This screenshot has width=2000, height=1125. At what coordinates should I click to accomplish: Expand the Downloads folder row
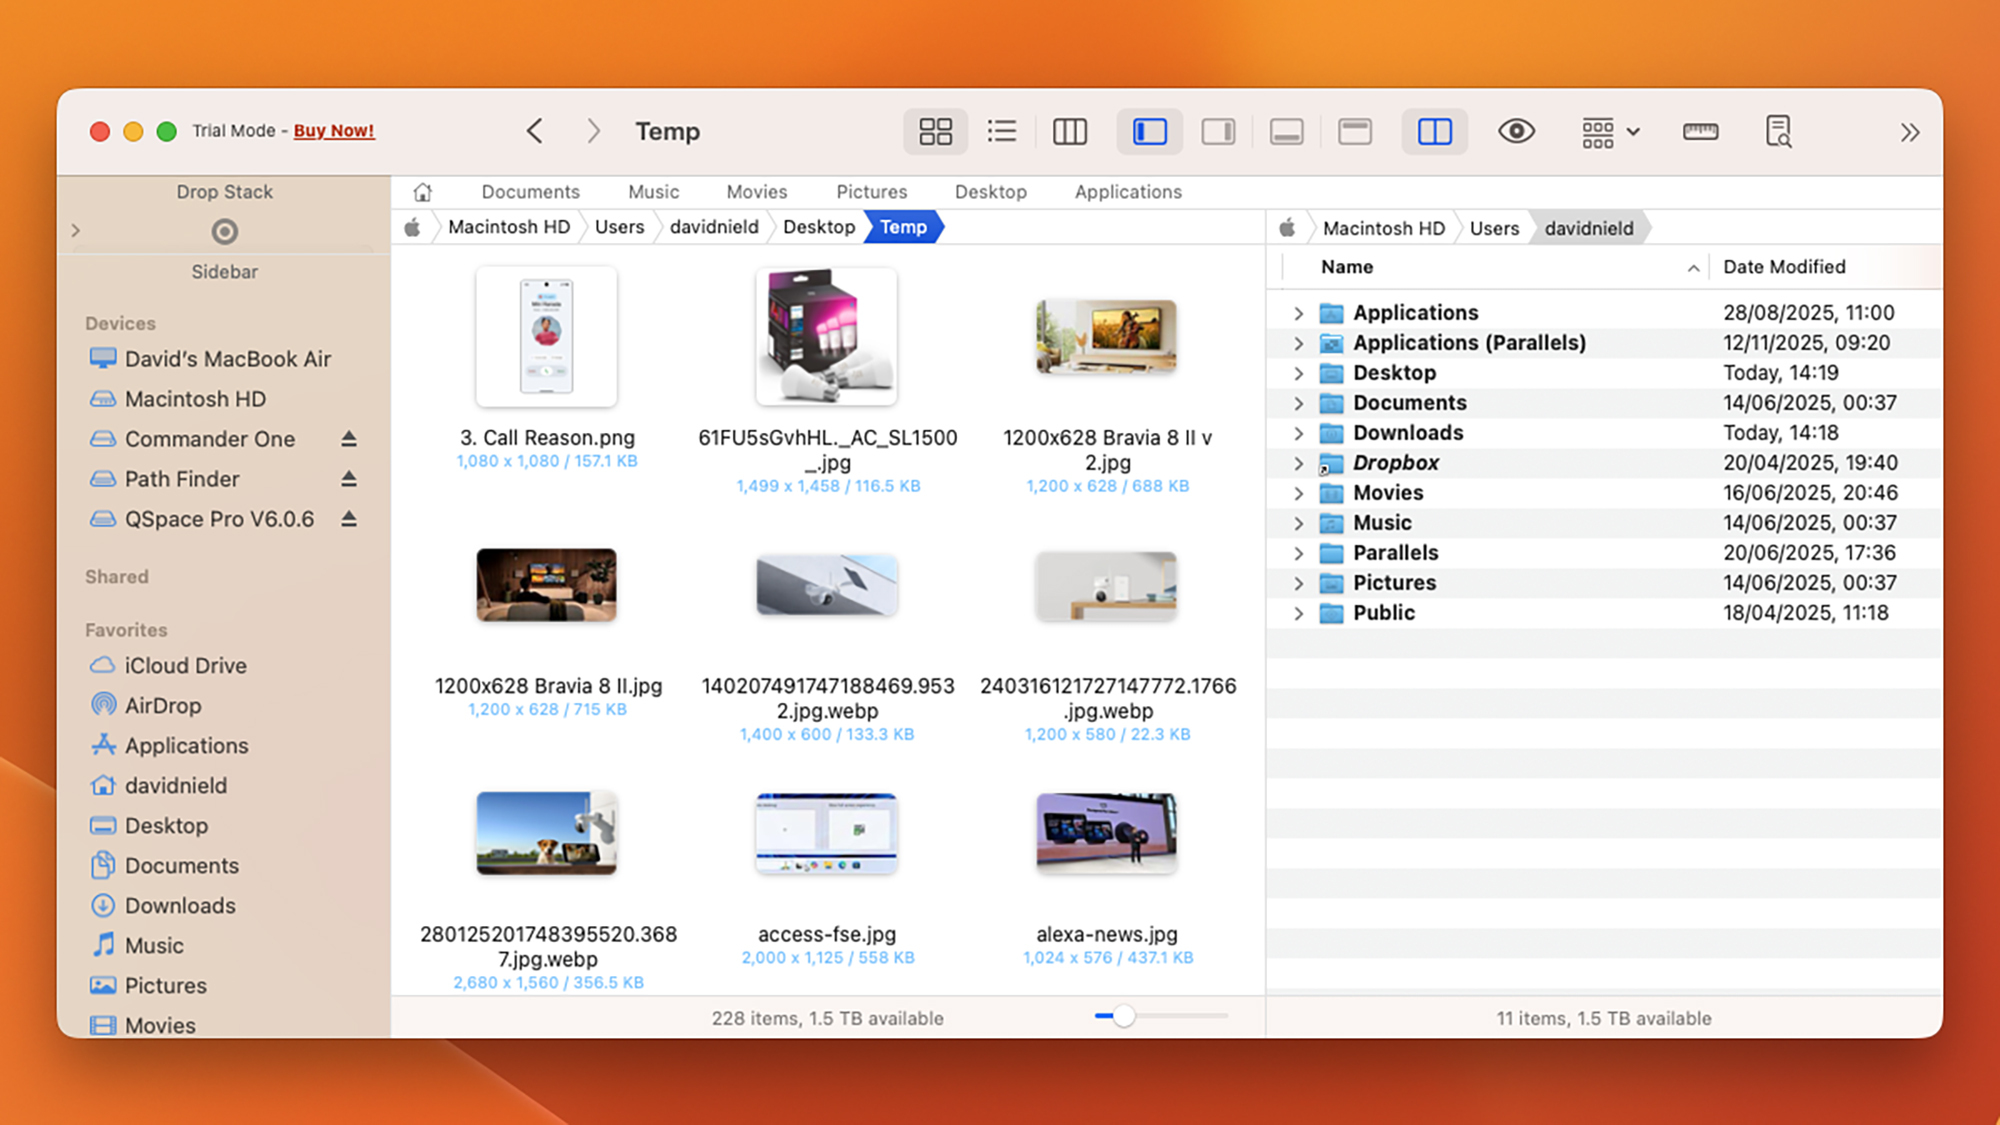(x=1298, y=433)
